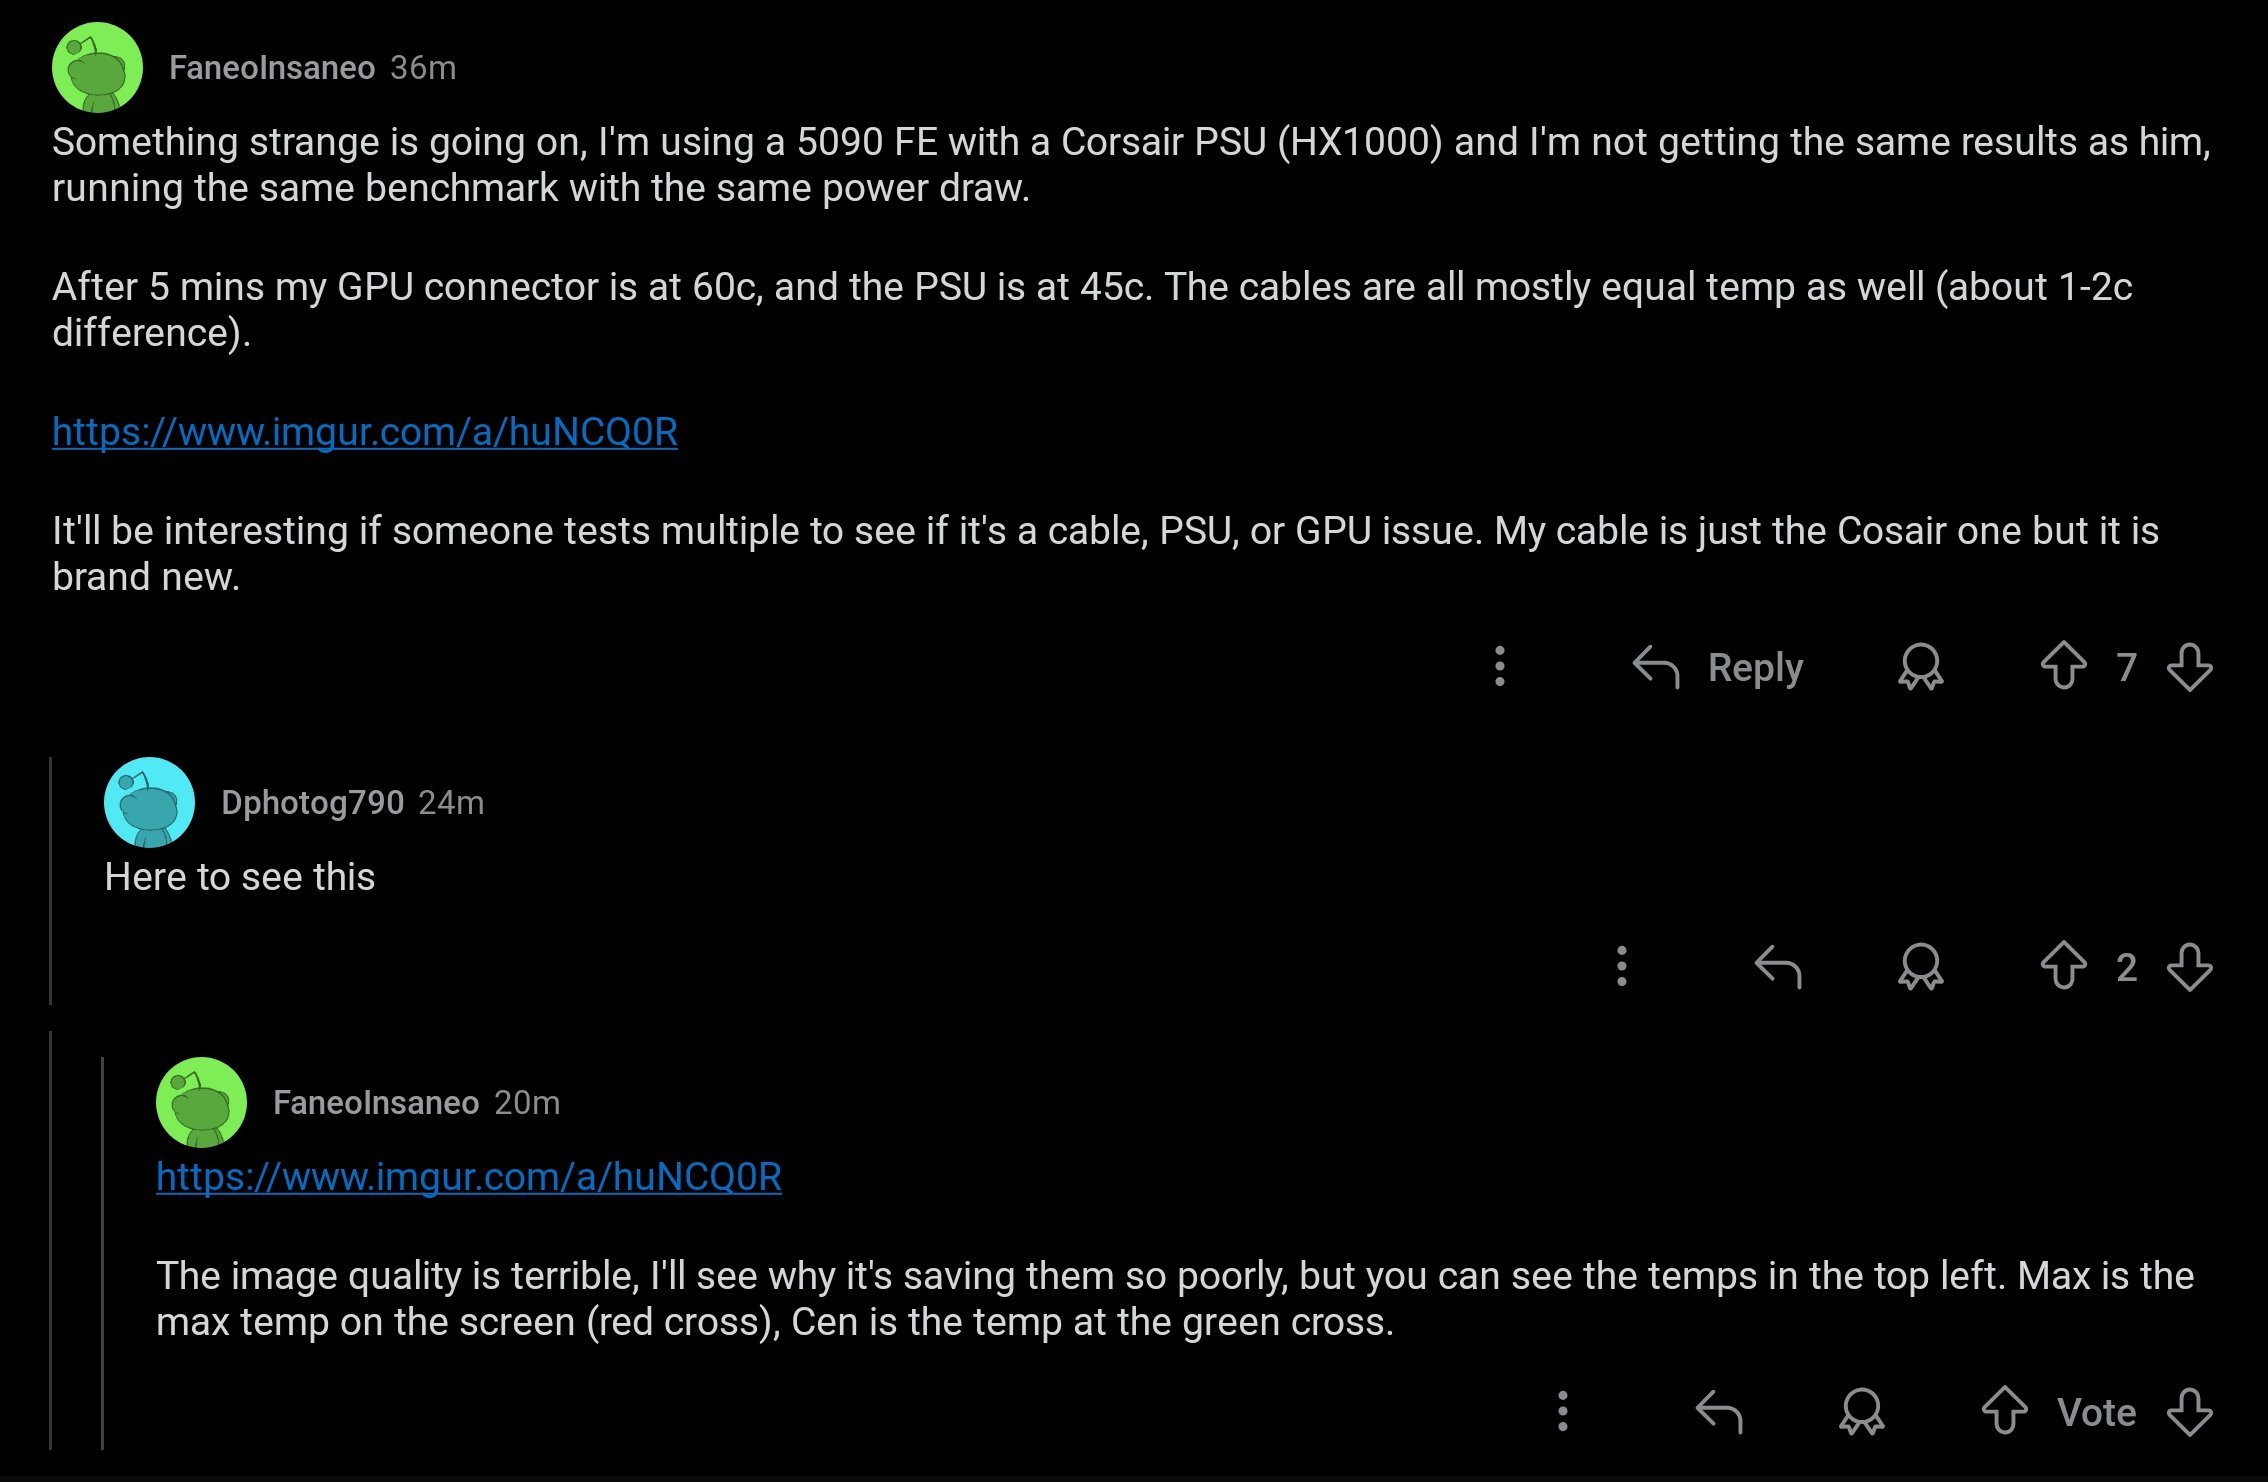Open three-dot menu on top comment
2268x1482 pixels.
(x=1499, y=666)
